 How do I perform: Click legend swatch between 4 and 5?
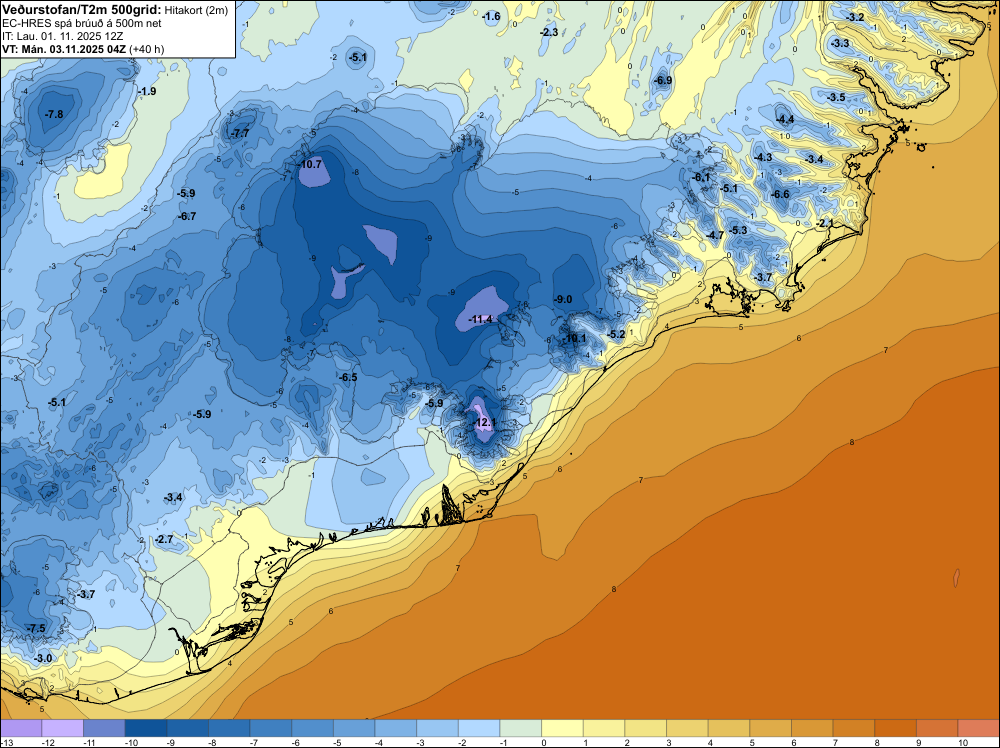(729, 728)
